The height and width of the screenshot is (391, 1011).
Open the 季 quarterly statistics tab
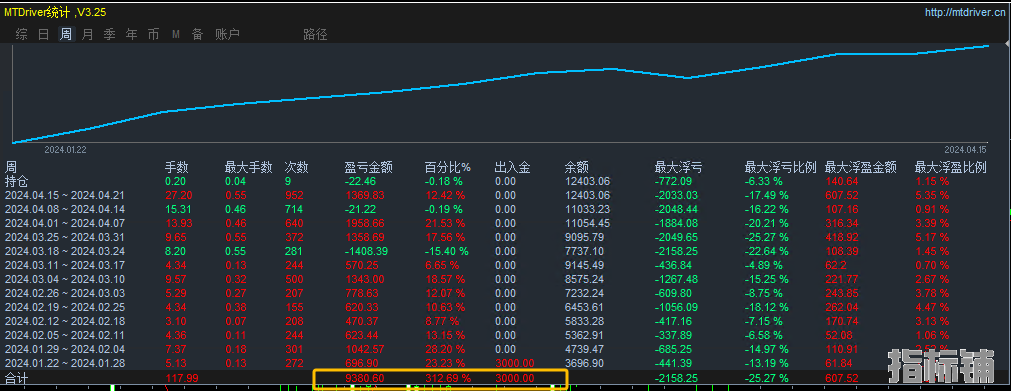[110, 35]
